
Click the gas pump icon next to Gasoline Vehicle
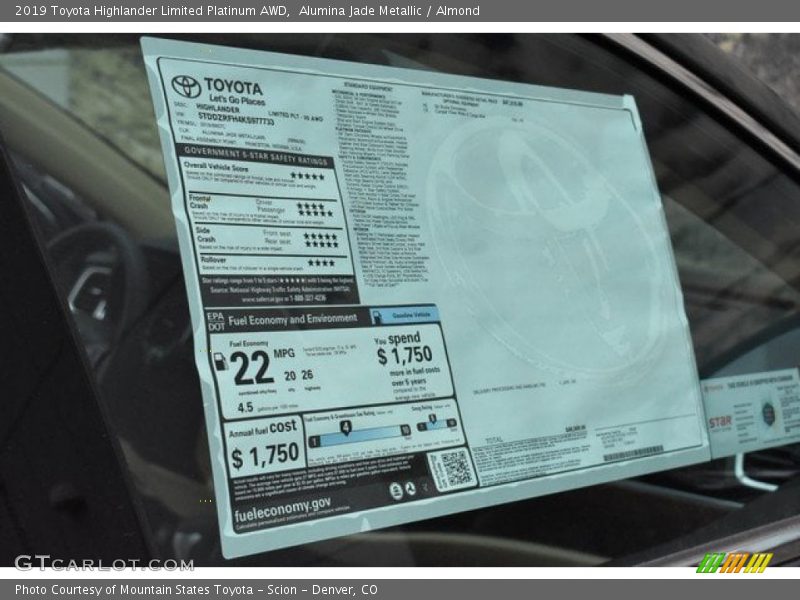tap(377, 317)
